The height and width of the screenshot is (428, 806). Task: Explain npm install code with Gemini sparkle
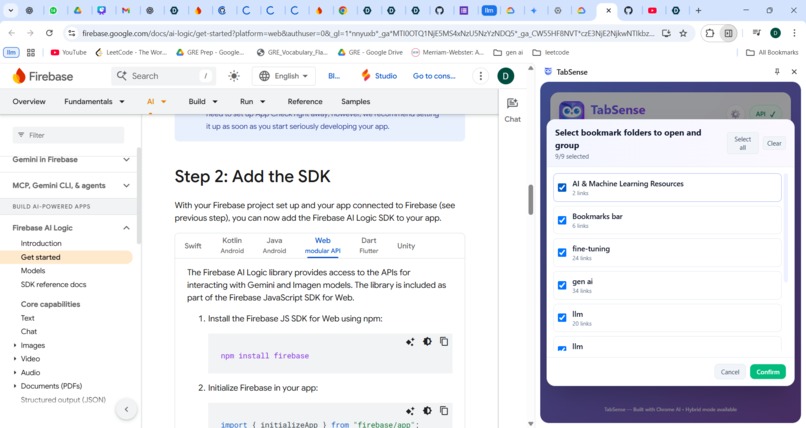tap(410, 342)
